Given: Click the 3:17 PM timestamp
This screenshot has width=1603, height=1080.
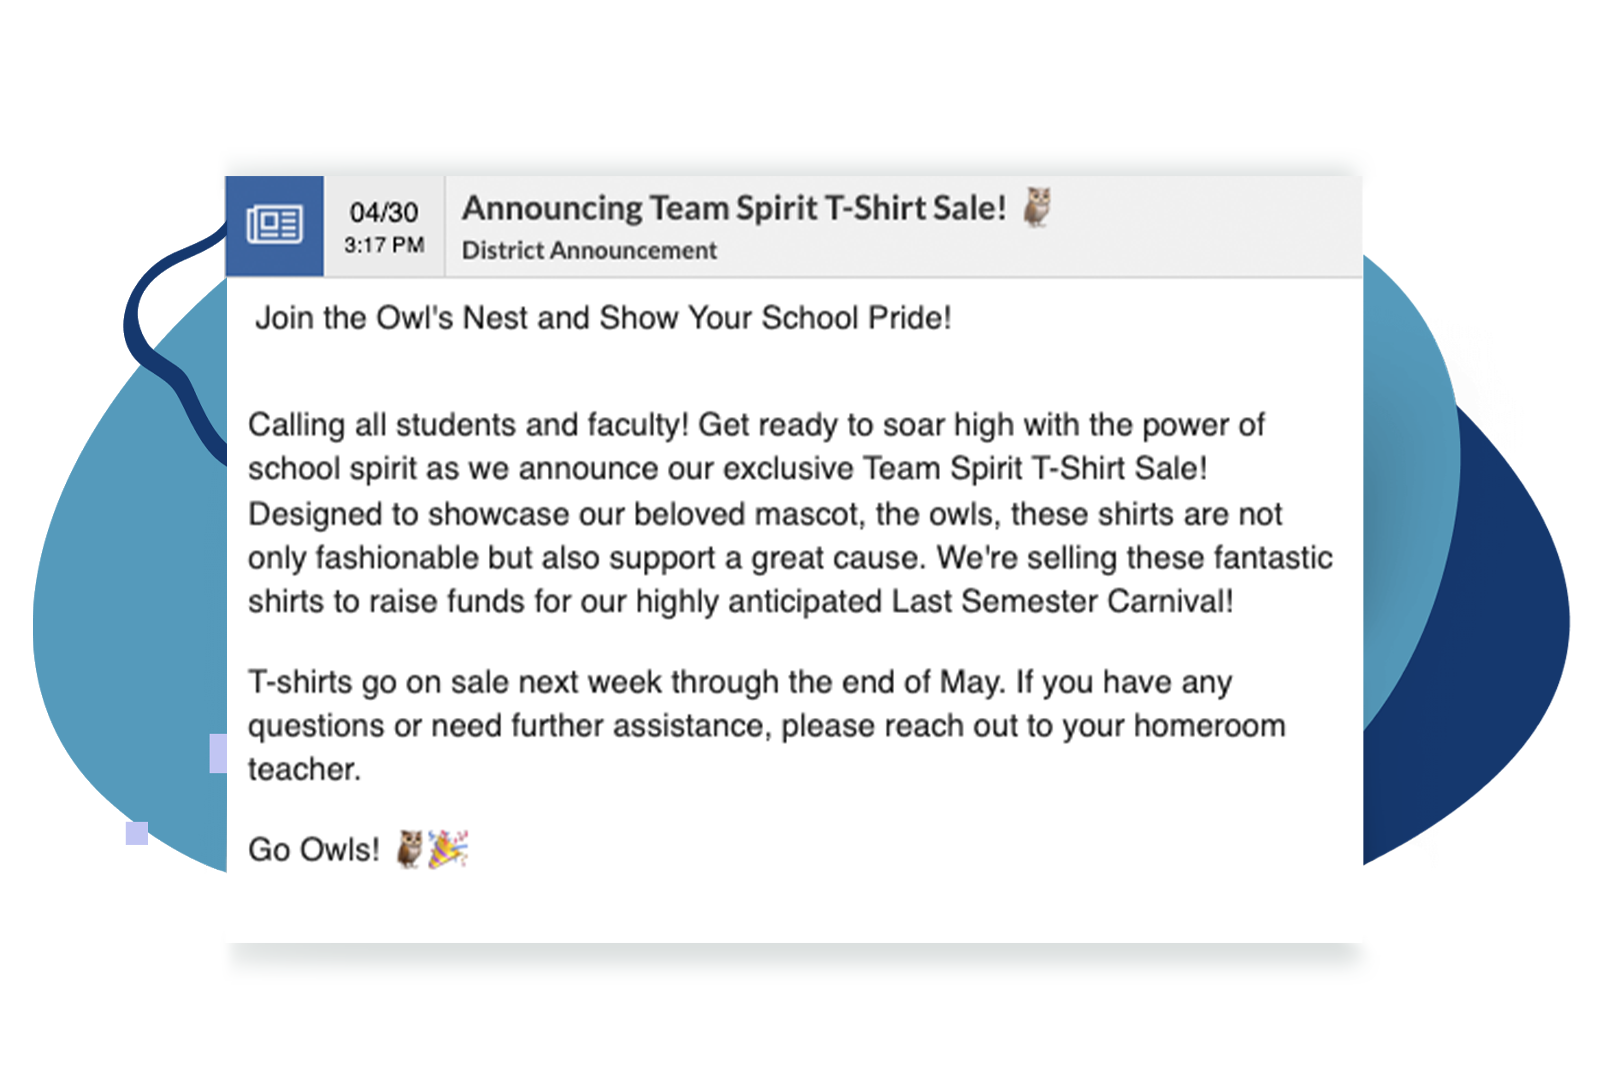Looking at the screenshot, I should pos(384,245).
